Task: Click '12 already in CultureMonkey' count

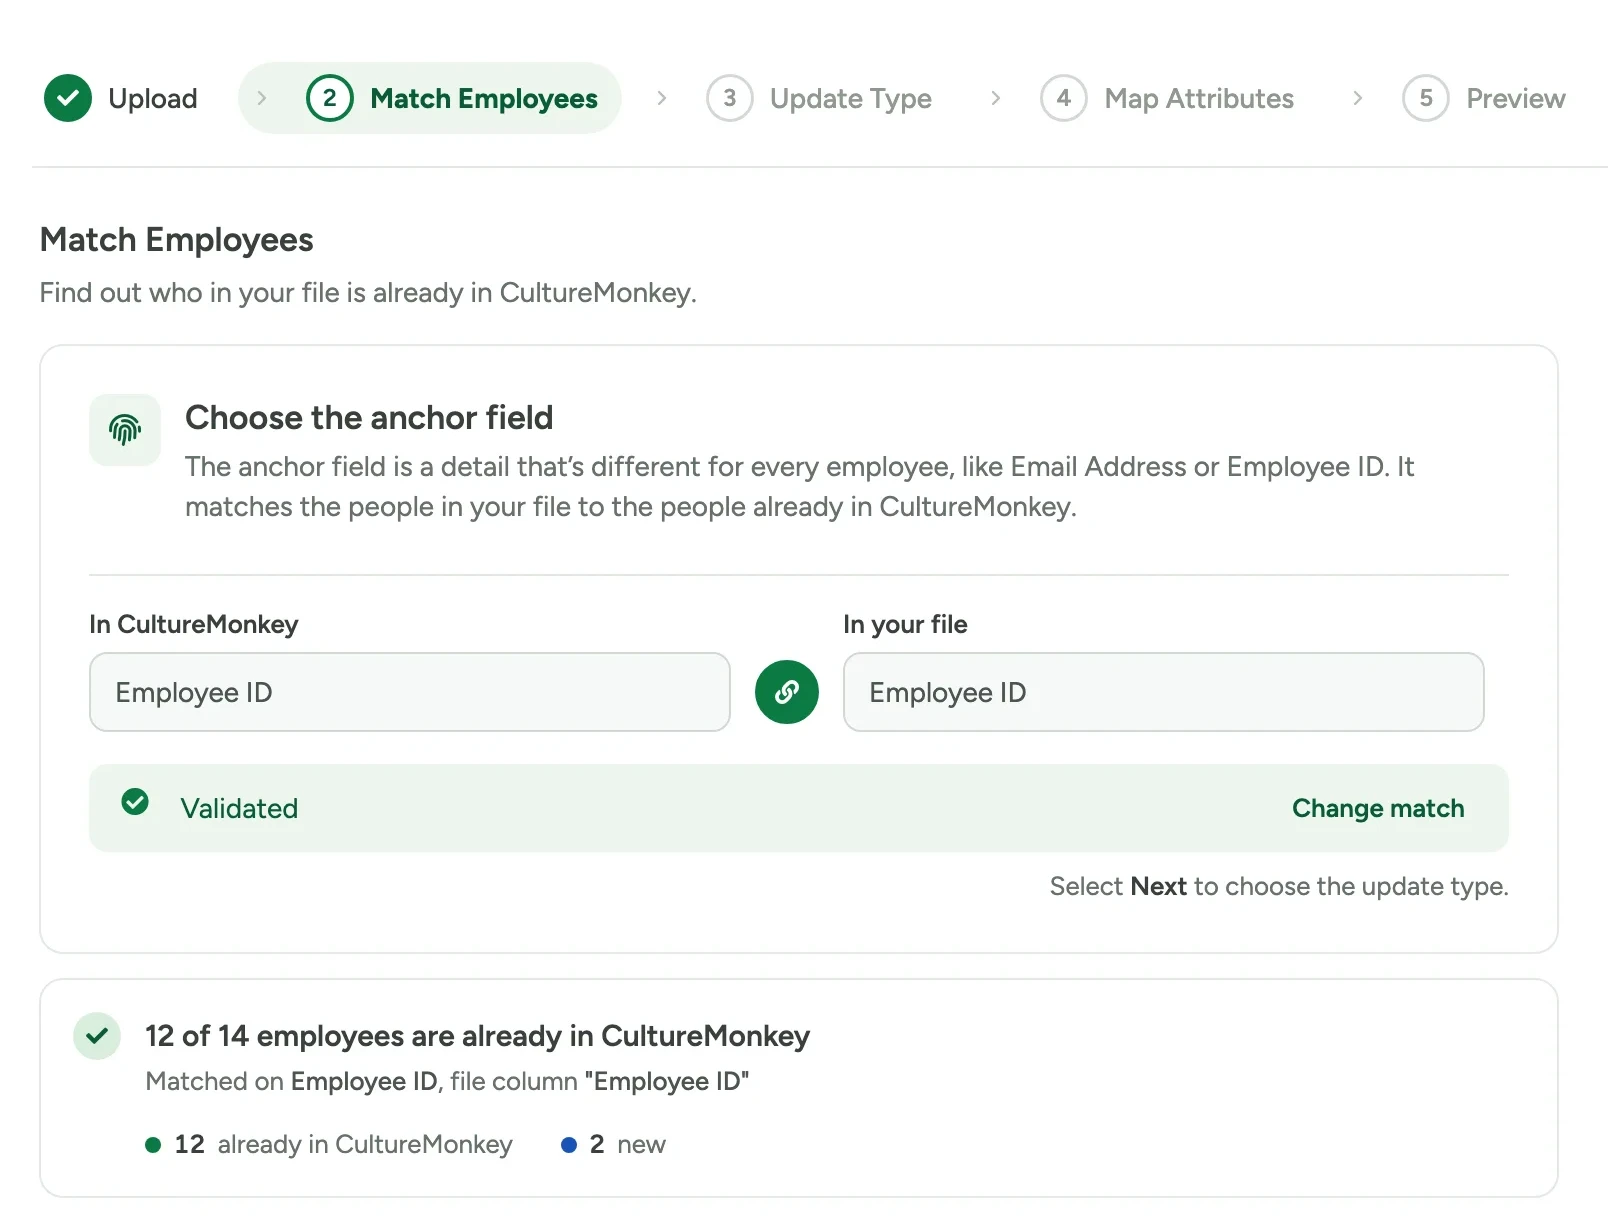Action: [x=343, y=1144]
